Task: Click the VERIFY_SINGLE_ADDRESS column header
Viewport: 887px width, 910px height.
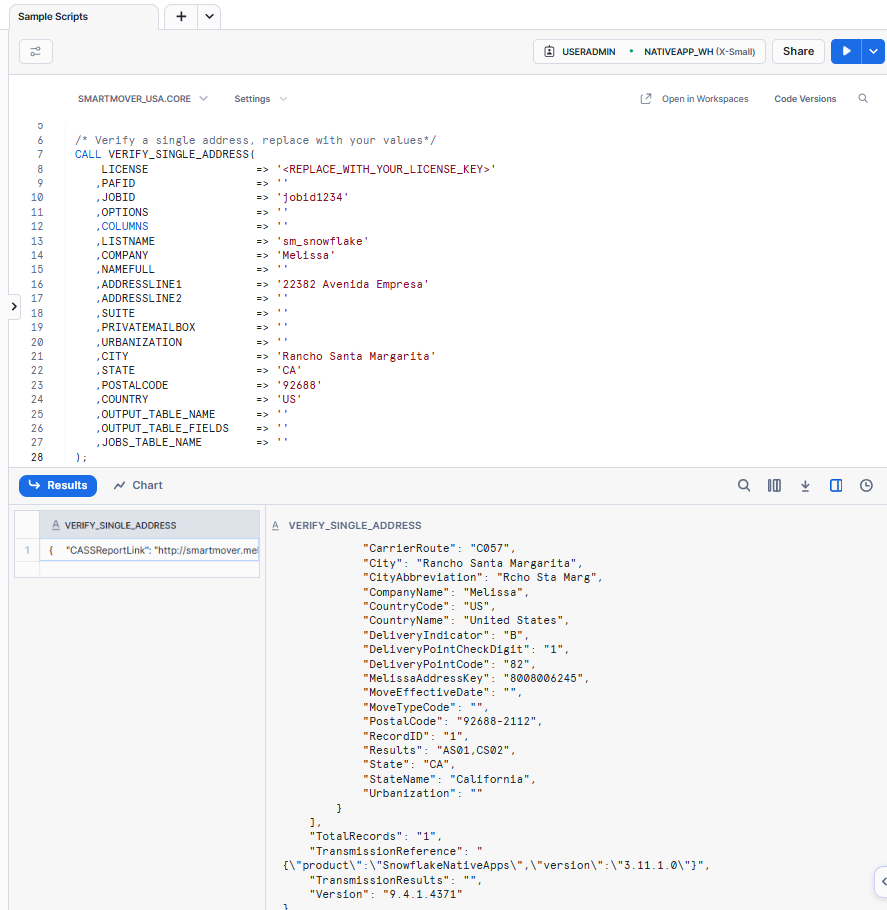Action: [x=149, y=525]
